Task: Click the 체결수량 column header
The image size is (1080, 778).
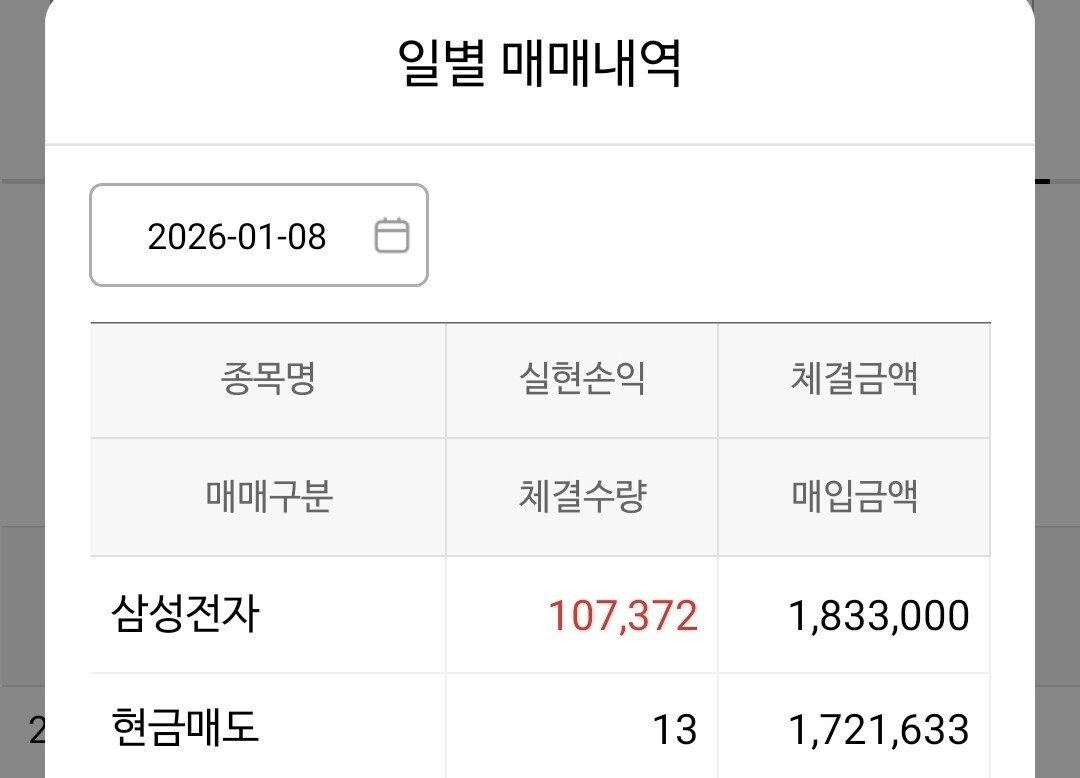Action: click(x=582, y=497)
